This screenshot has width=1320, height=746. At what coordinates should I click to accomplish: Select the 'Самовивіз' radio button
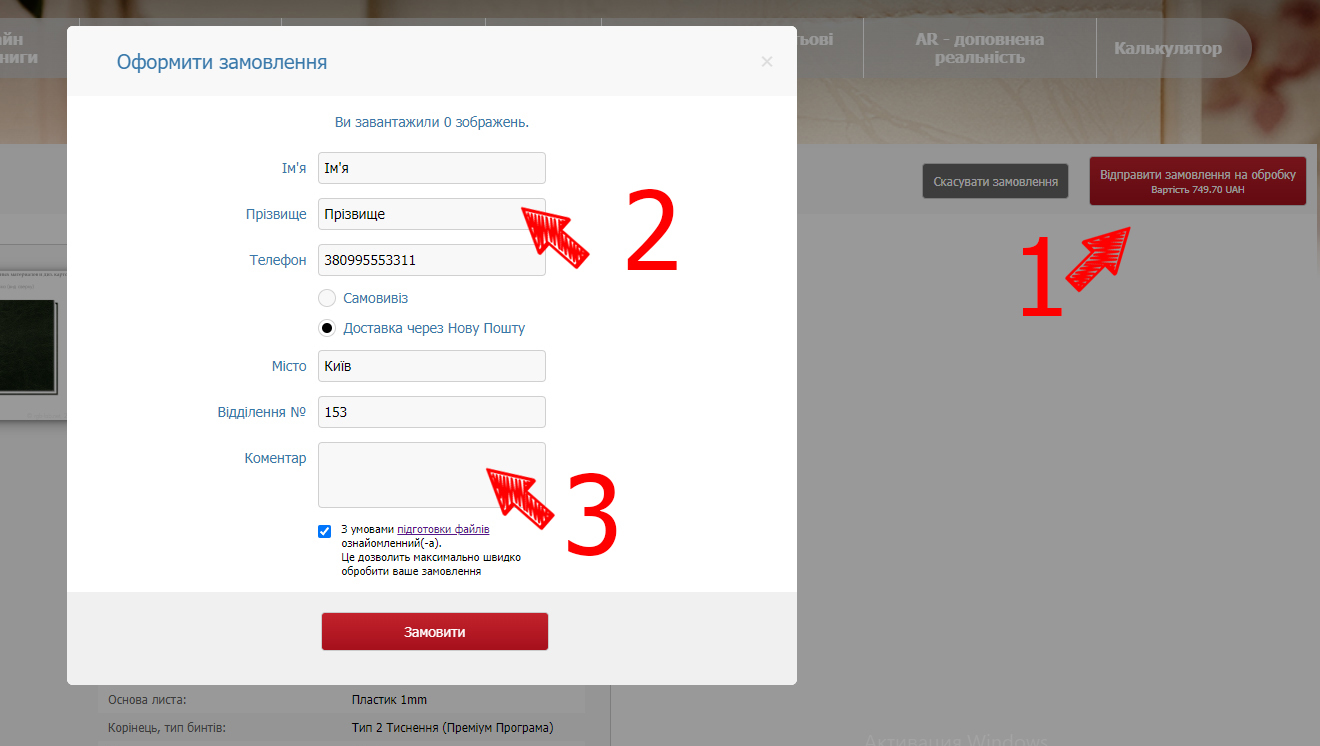[327, 298]
